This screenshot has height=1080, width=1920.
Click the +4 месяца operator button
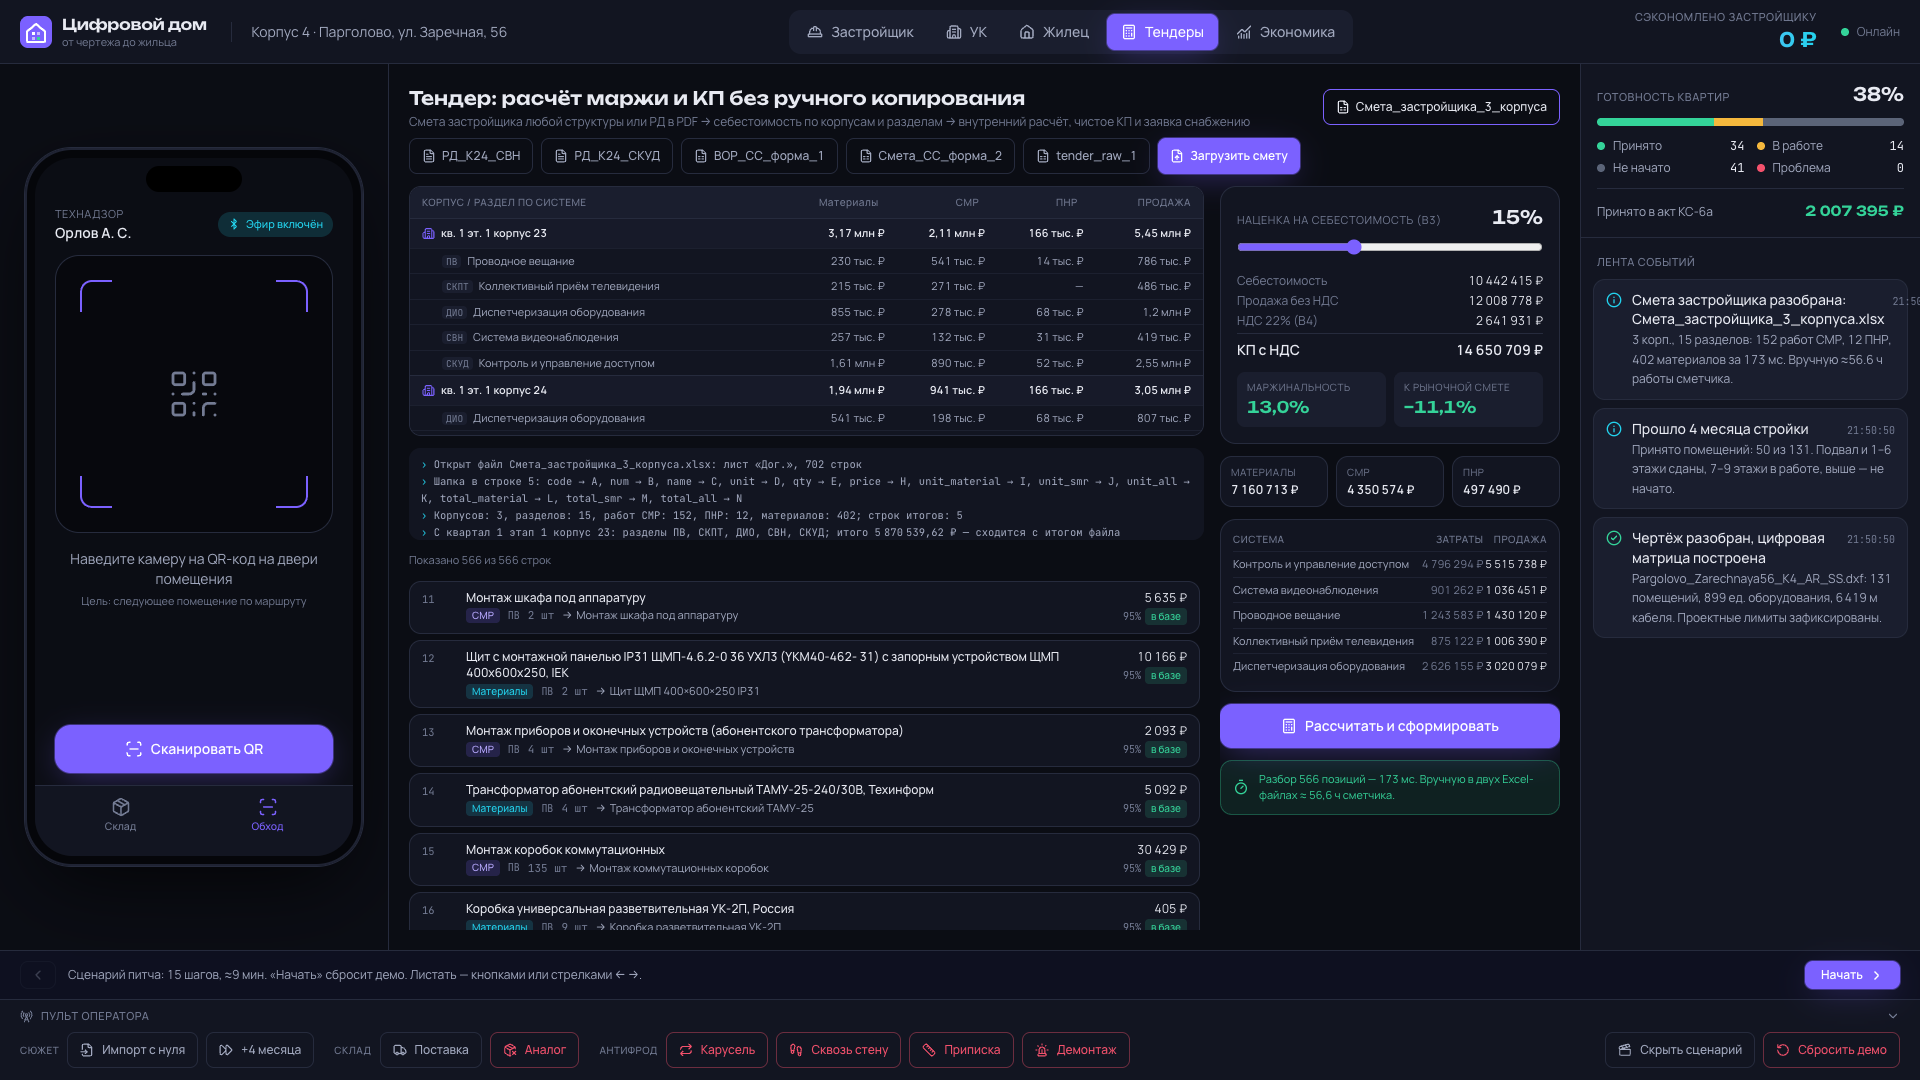pos(260,1050)
